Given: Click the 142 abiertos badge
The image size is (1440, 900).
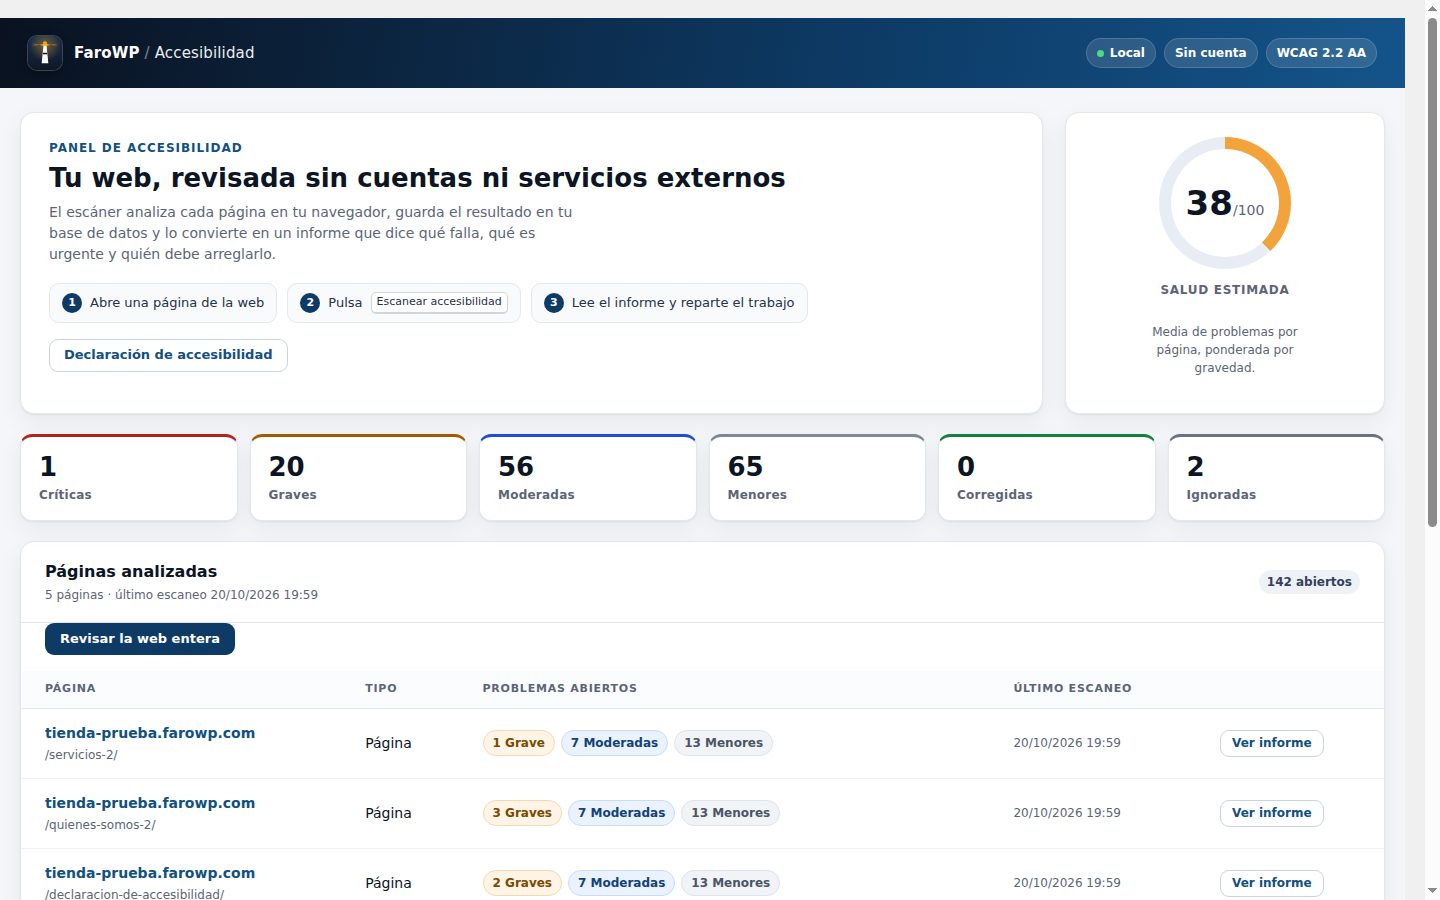Looking at the screenshot, I should pyautogui.click(x=1309, y=582).
